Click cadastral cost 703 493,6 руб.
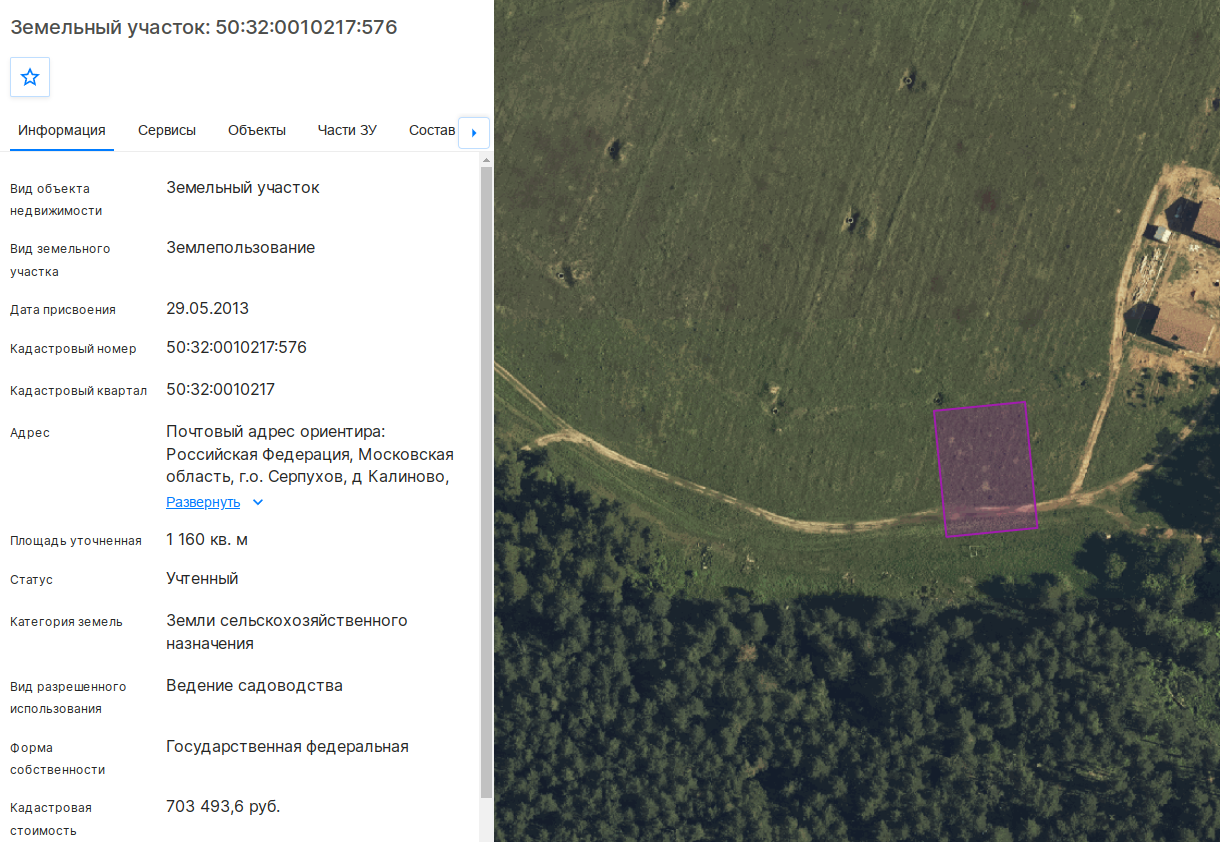The height and width of the screenshot is (842, 1220). pos(223,806)
